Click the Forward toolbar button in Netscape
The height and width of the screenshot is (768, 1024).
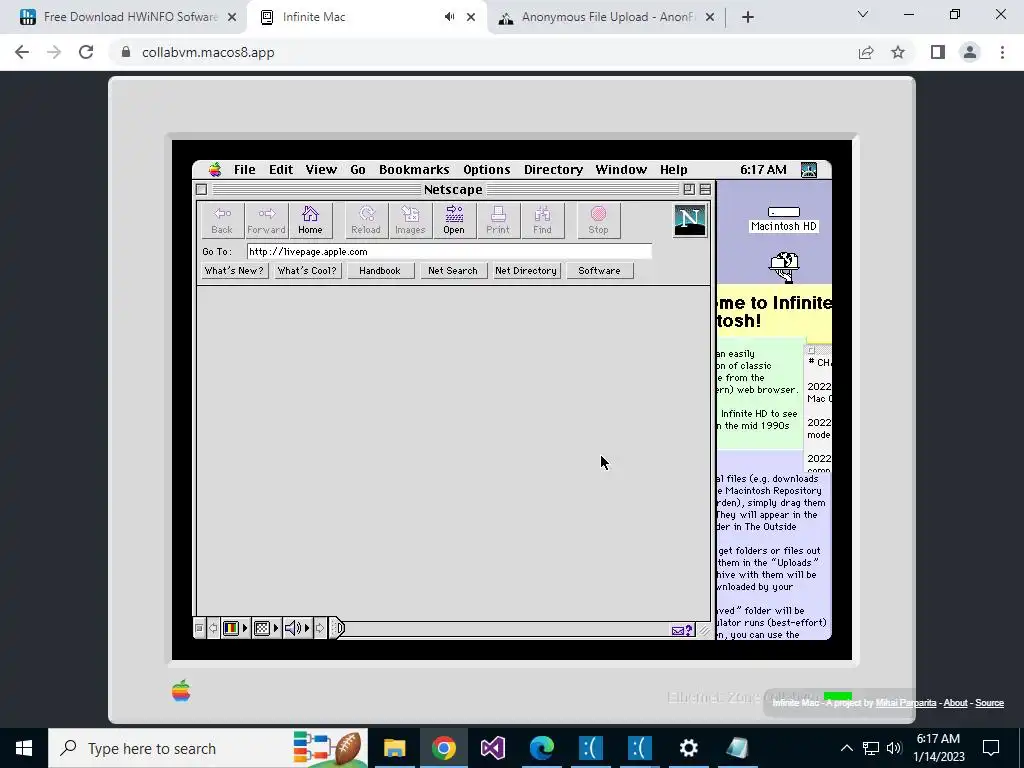[266, 220]
